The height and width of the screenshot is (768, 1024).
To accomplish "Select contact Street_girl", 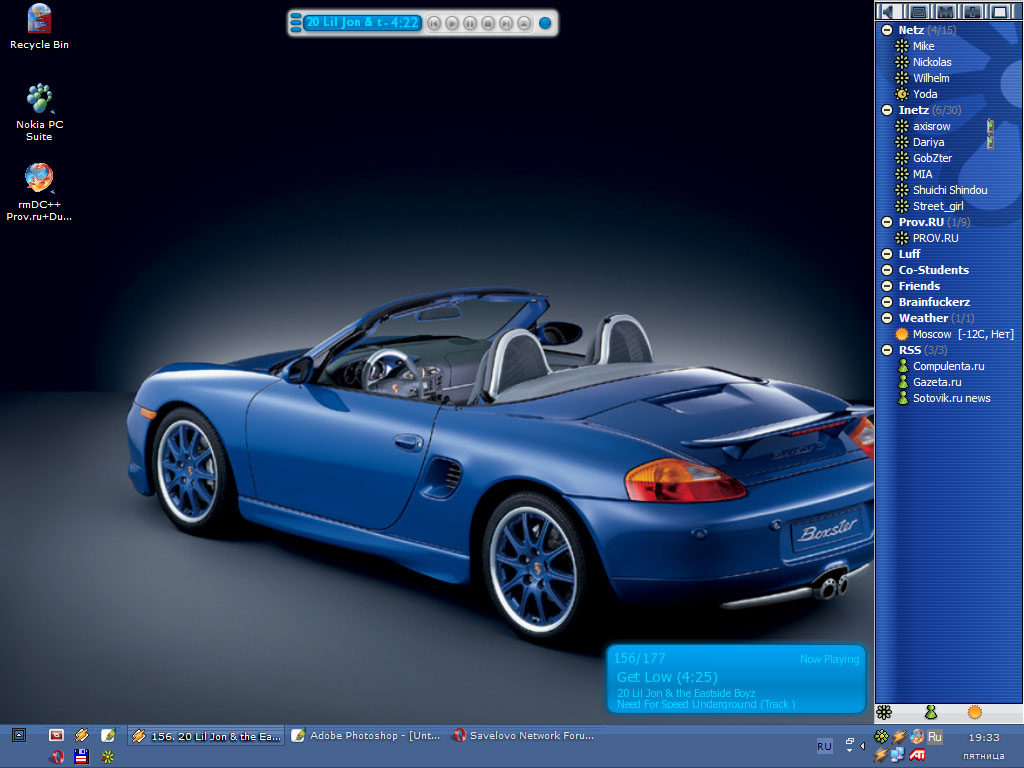I will 938,206.
